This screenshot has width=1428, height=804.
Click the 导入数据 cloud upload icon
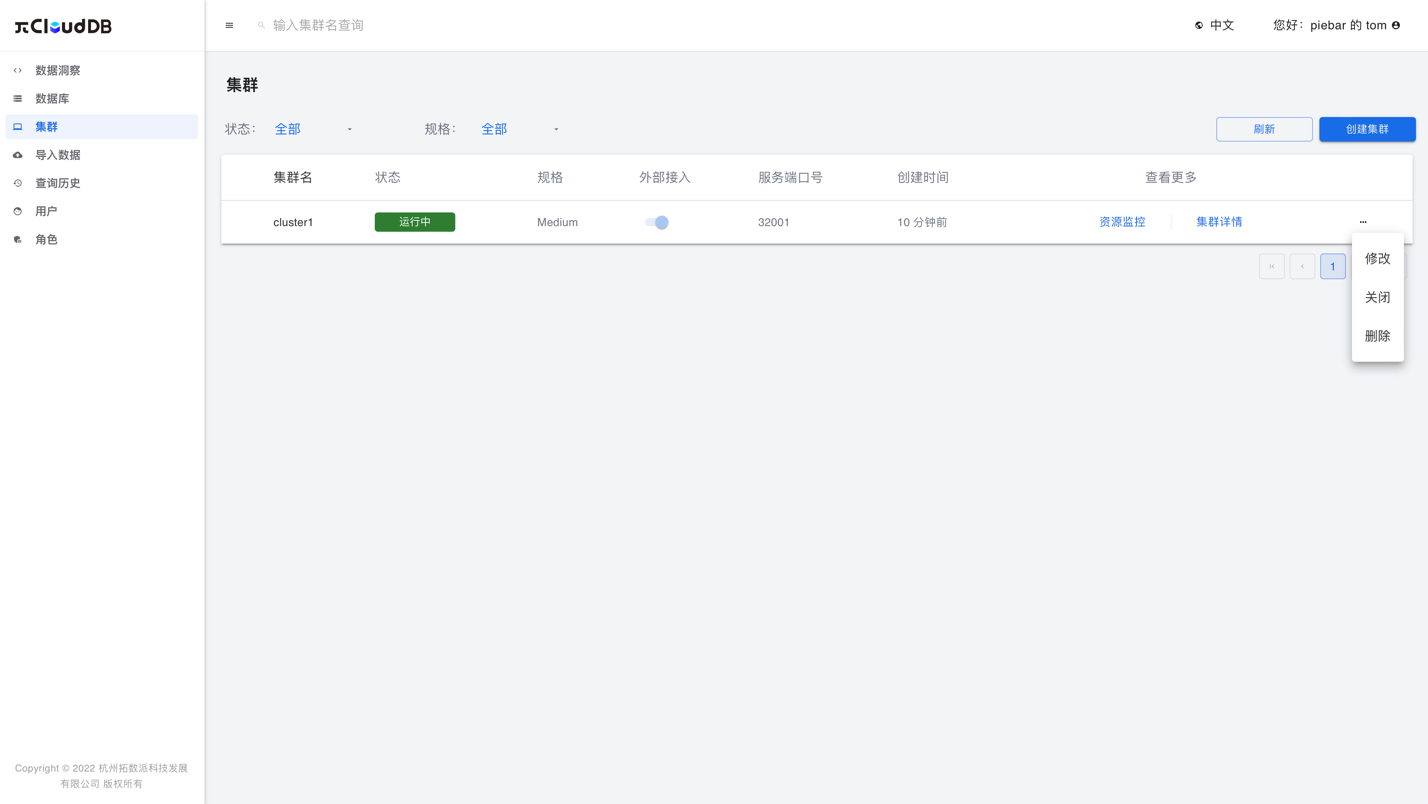pos(18,155)
